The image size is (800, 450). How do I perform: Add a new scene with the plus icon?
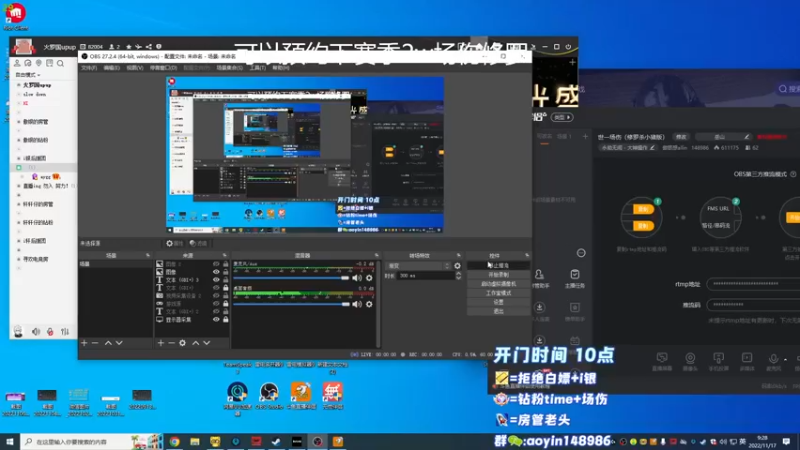click(84, 343)
